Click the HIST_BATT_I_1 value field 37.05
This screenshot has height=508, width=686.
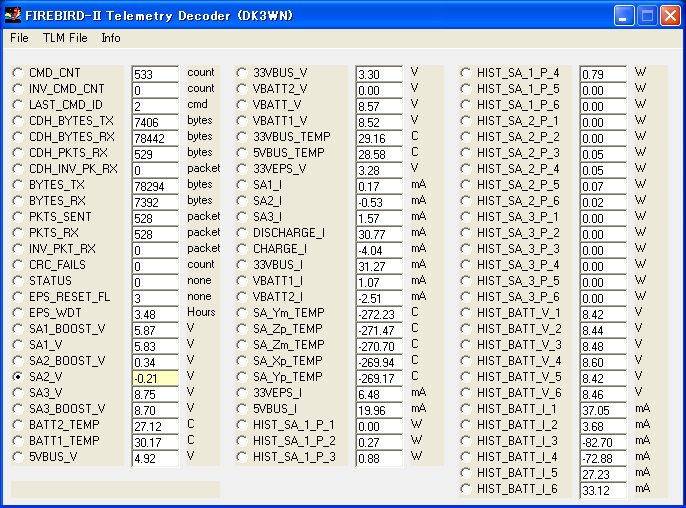point(603,410)
